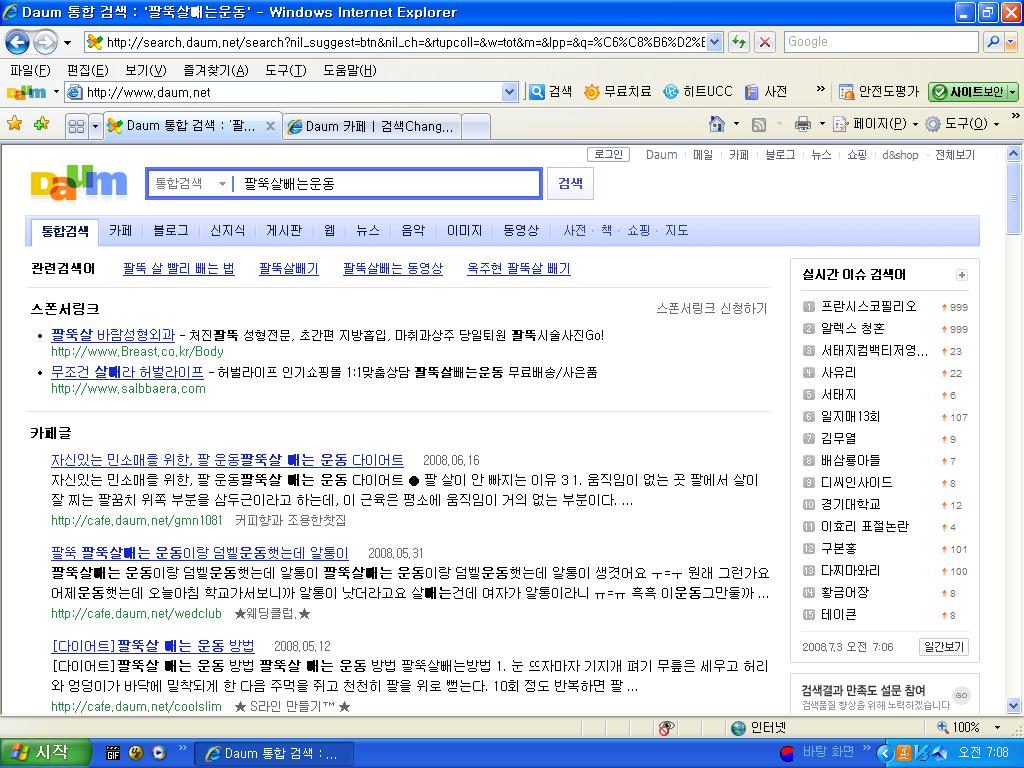Screen dimensions: 1024x768
Task: Click trending term 프란시스코필리오
Action: (x=869, y=306)
